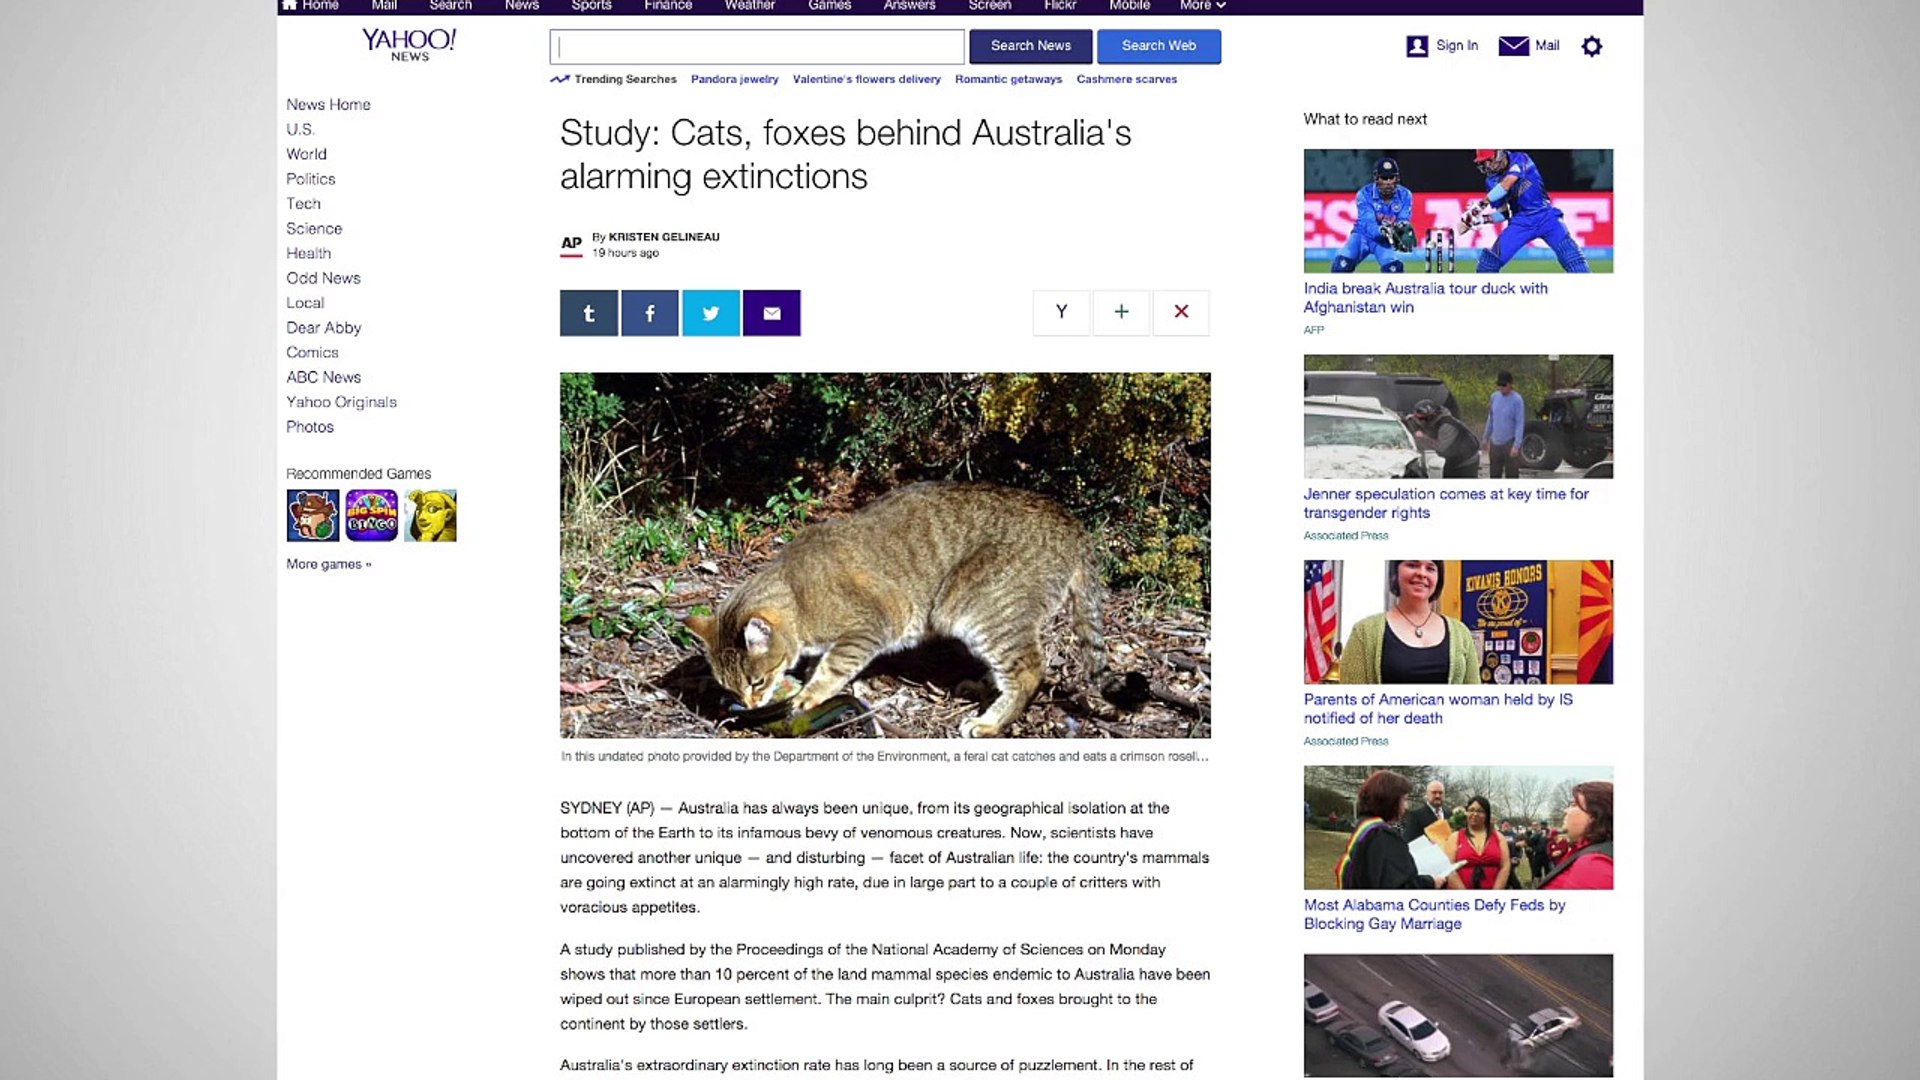1920x1080 pixels.
Task: Email this article via envelope icon
Action: [x=772, y=313]
